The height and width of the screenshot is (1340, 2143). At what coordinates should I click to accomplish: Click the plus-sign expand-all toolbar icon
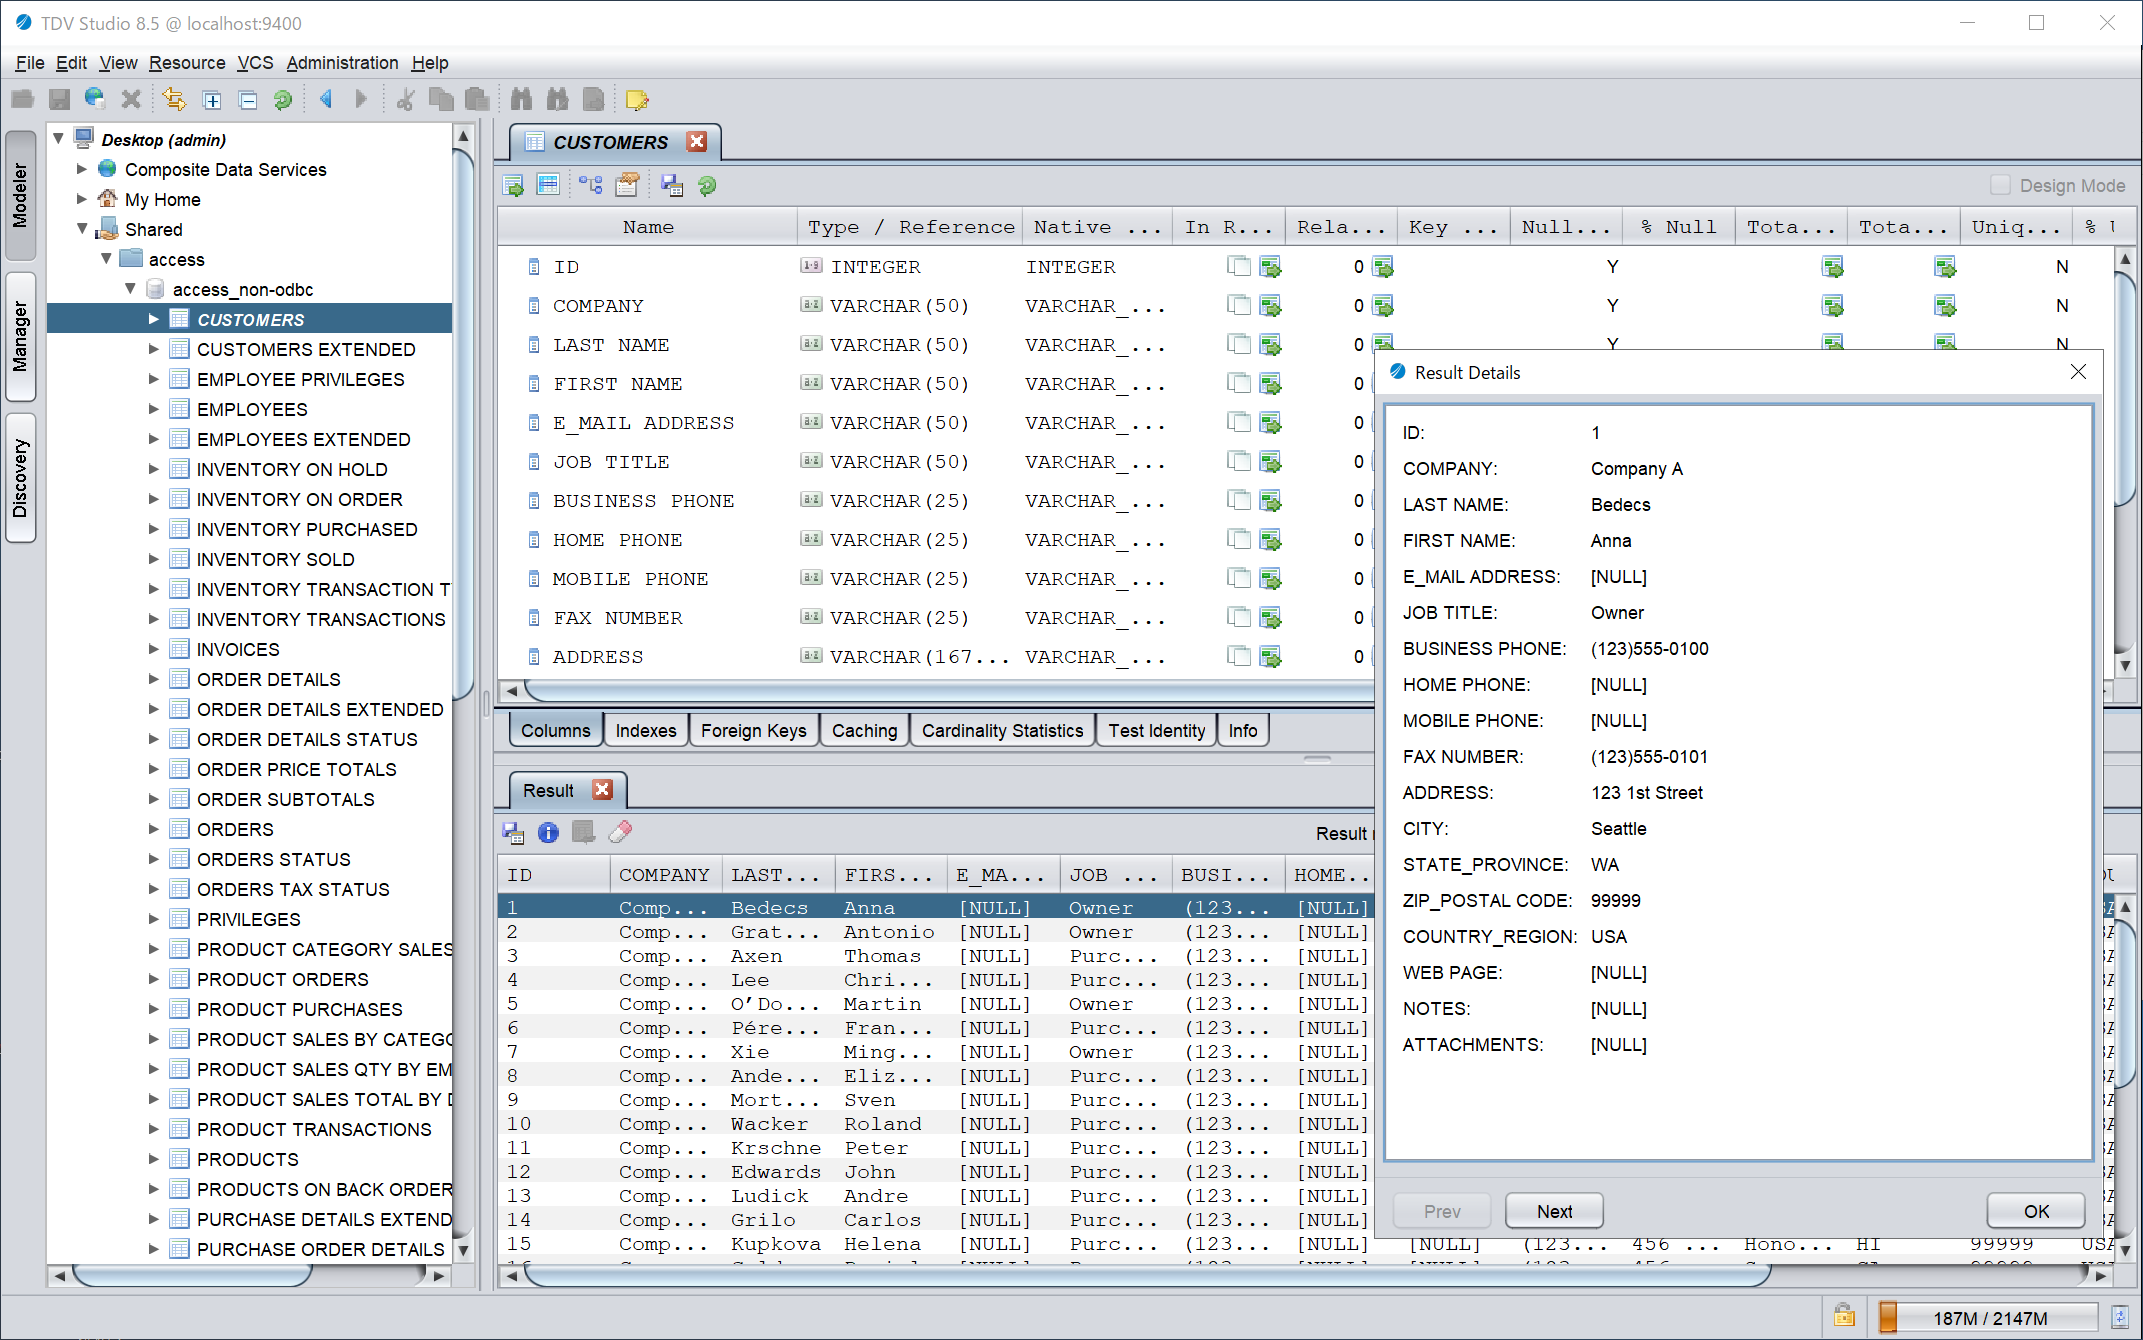(212, 99)
